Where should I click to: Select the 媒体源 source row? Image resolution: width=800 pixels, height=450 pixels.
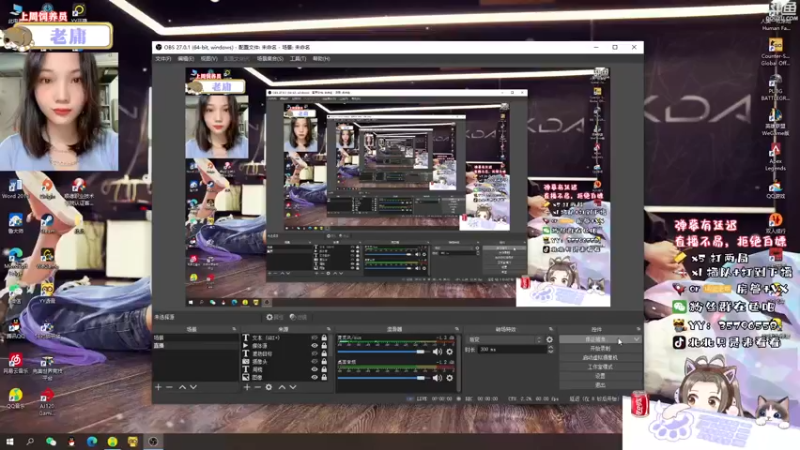click(x=286, y=345)
